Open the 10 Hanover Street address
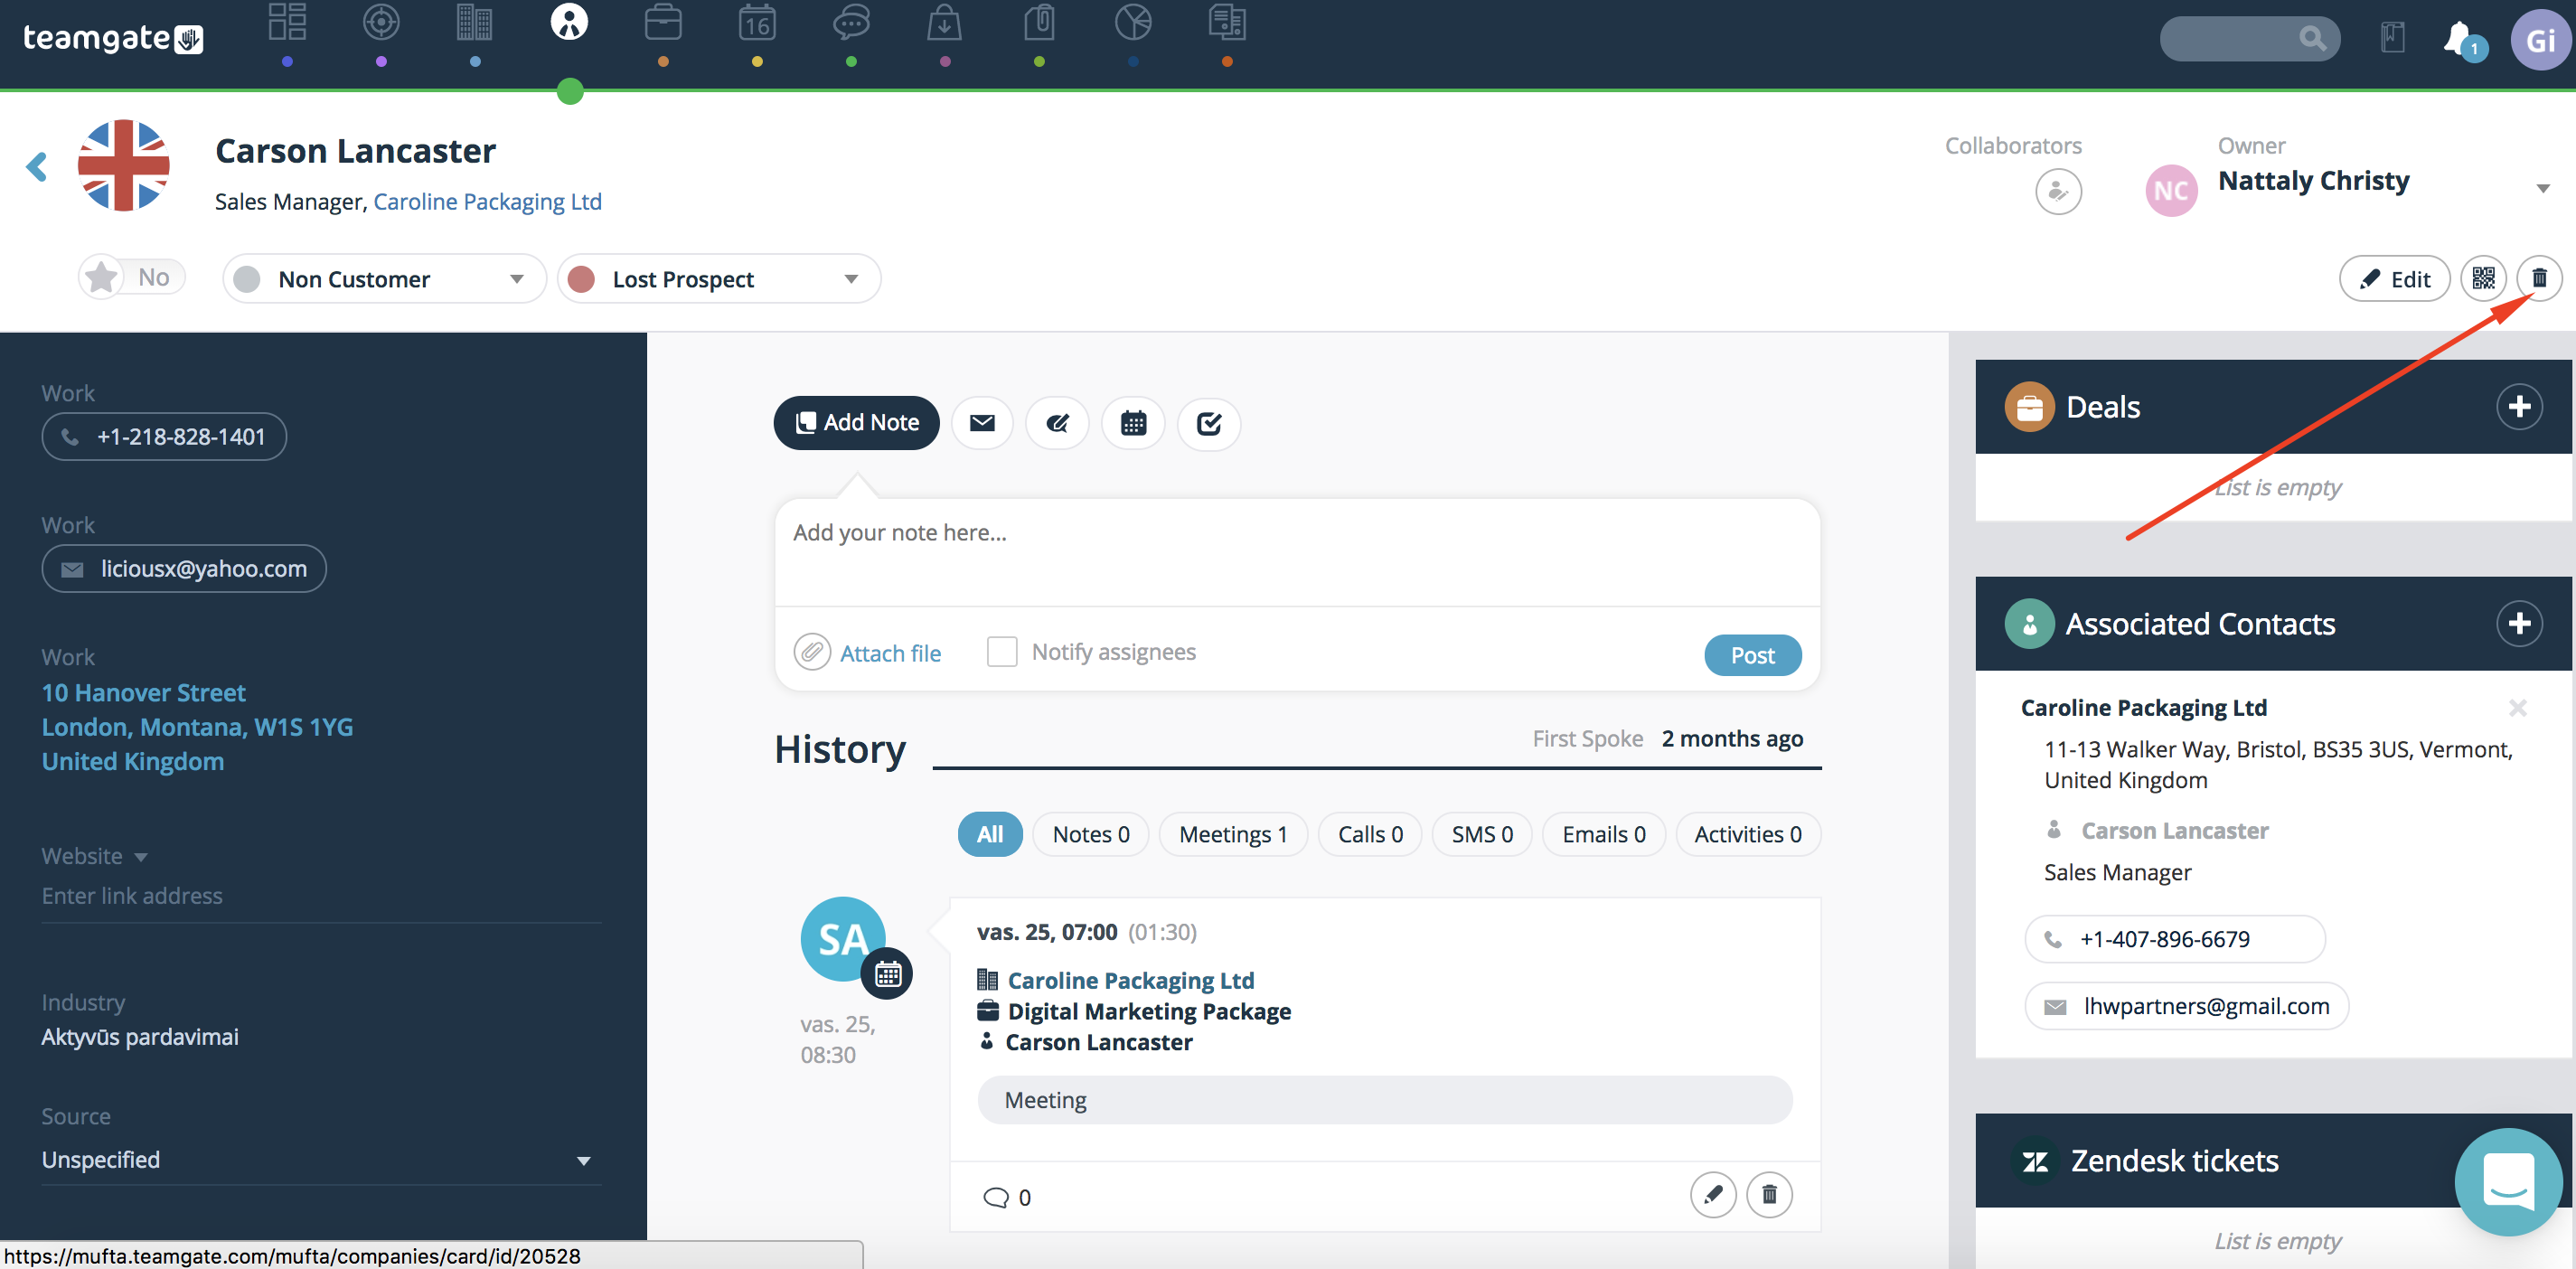The image size is (2576, 1269). point(196,727)
